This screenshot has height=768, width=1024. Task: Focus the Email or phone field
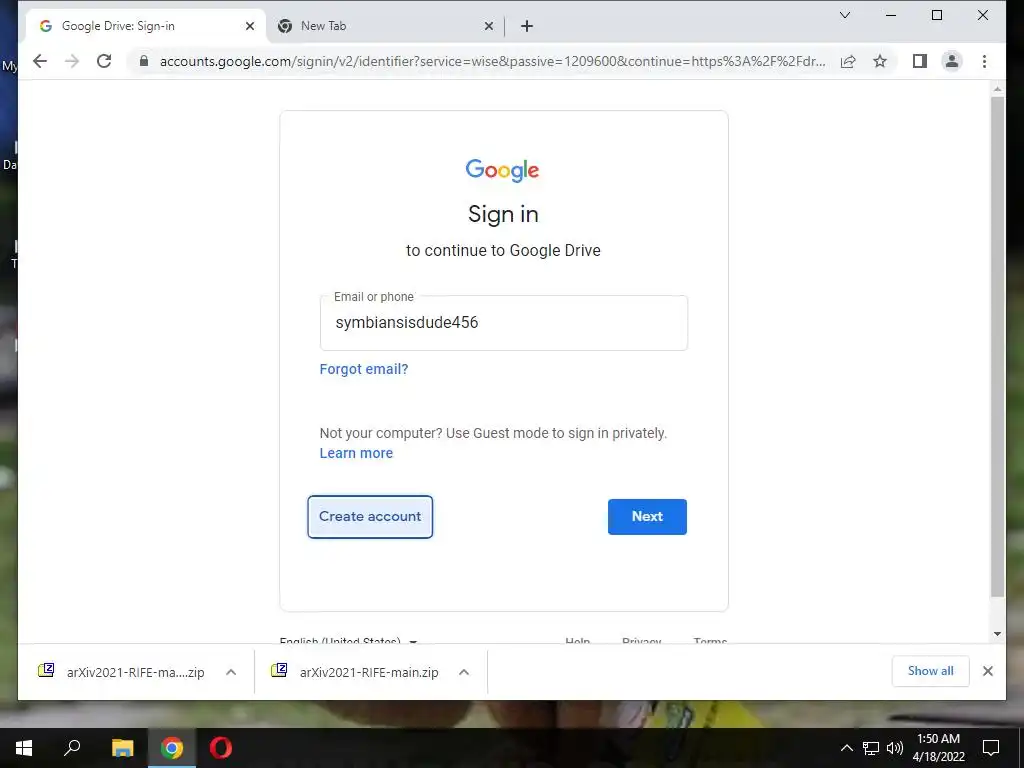[504, 323]
